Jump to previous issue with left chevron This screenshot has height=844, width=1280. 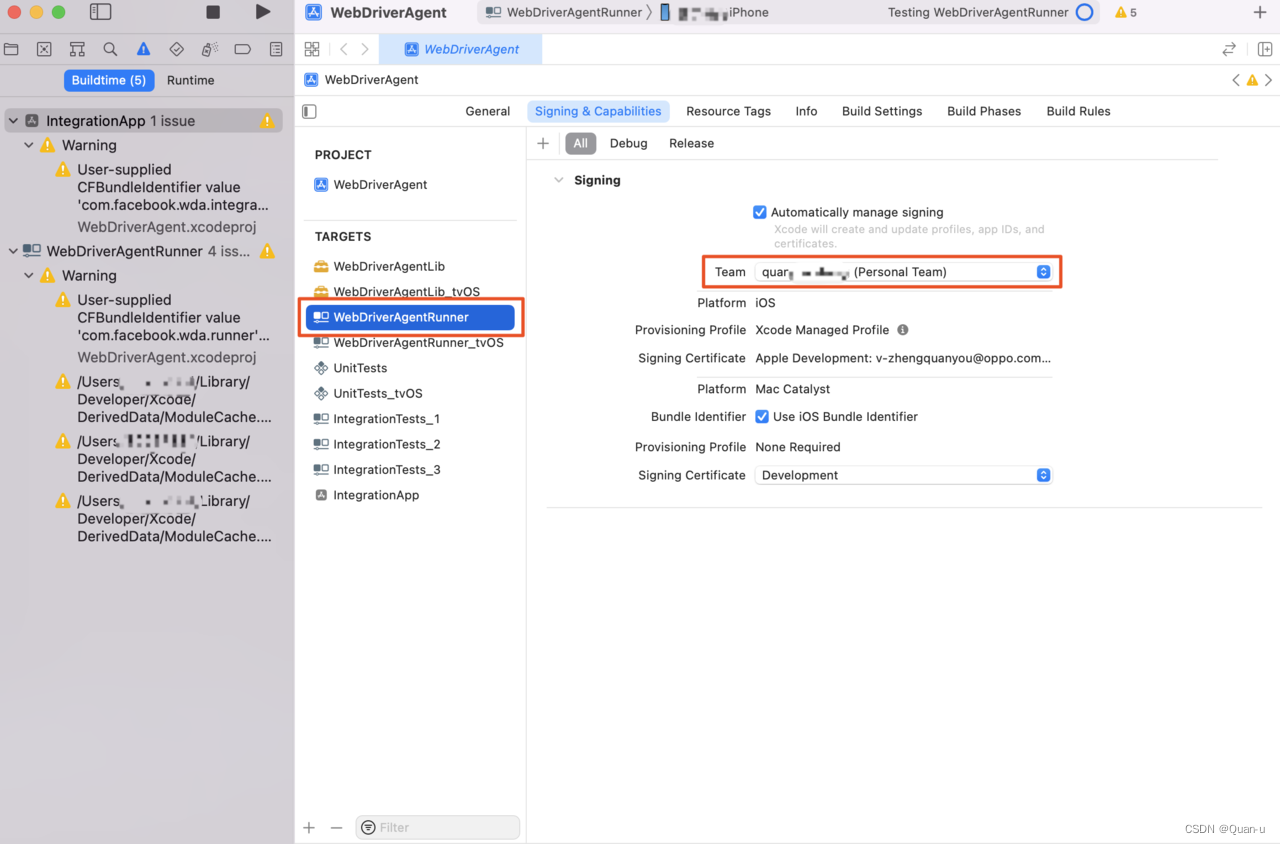tap(1236, 80)
